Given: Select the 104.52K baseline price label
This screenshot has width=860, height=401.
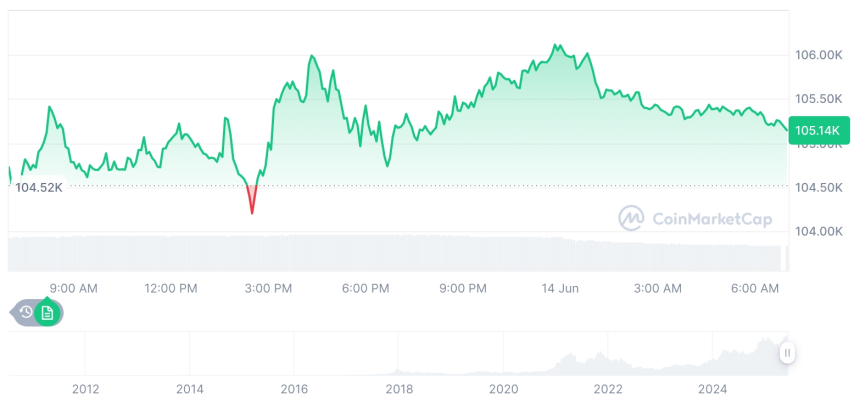Looking at the screenshot, I should [39, 187].
